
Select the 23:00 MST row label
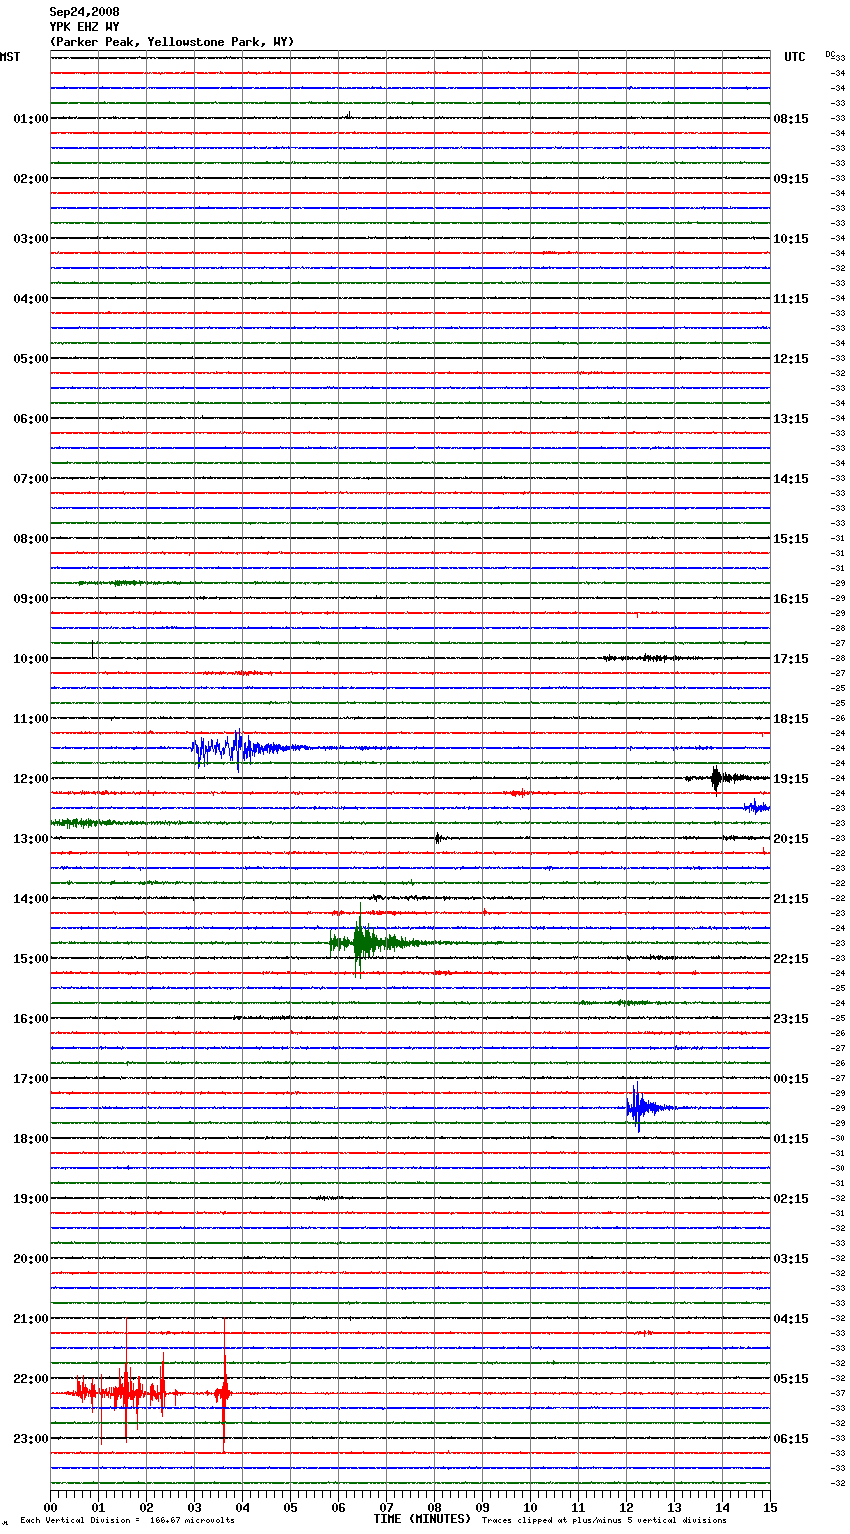31,1439
